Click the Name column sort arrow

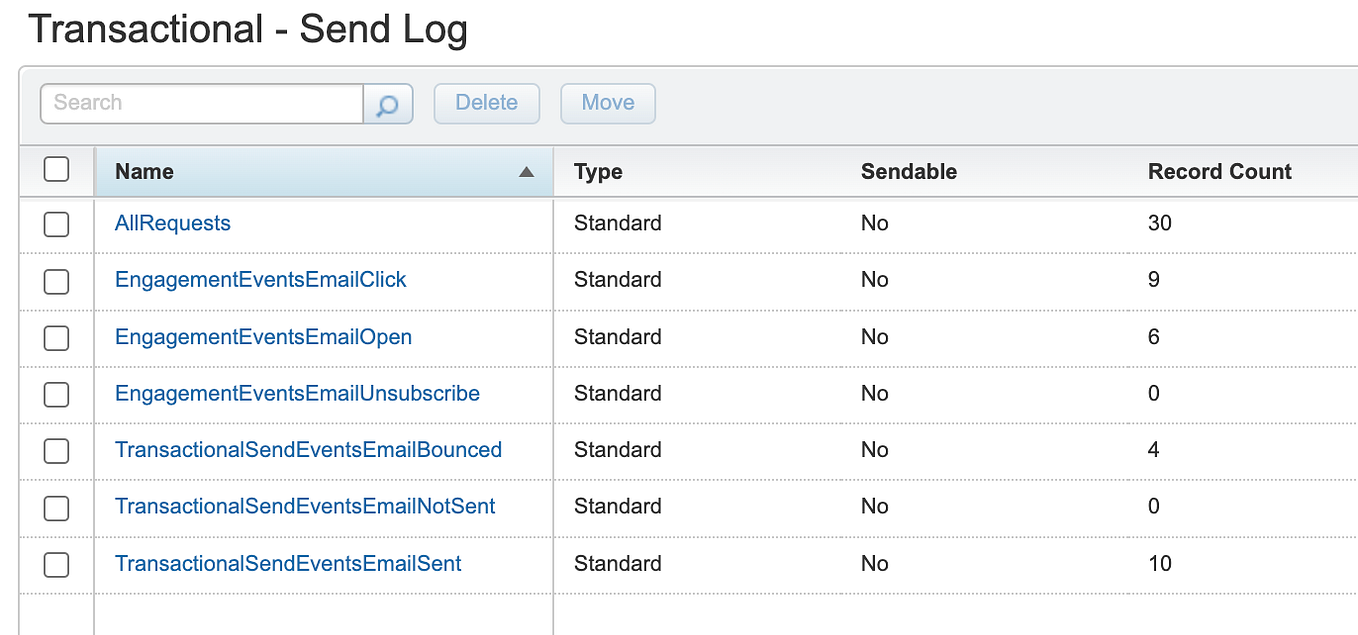coord(526,172)
